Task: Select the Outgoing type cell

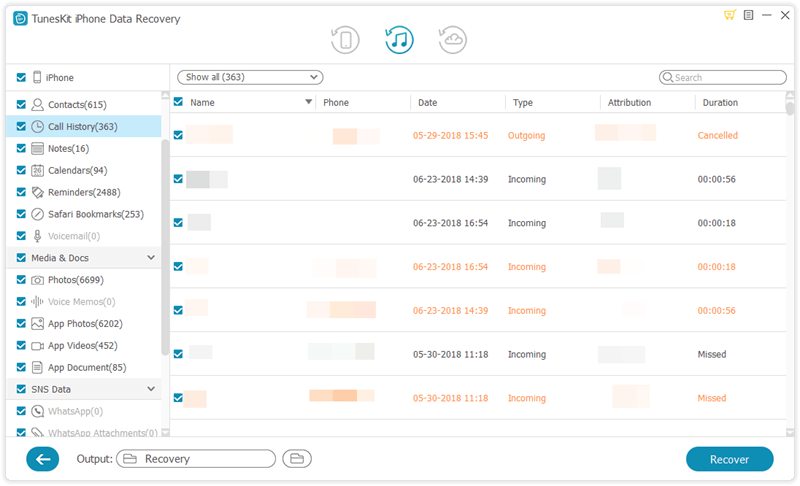Action: [526, 135]
